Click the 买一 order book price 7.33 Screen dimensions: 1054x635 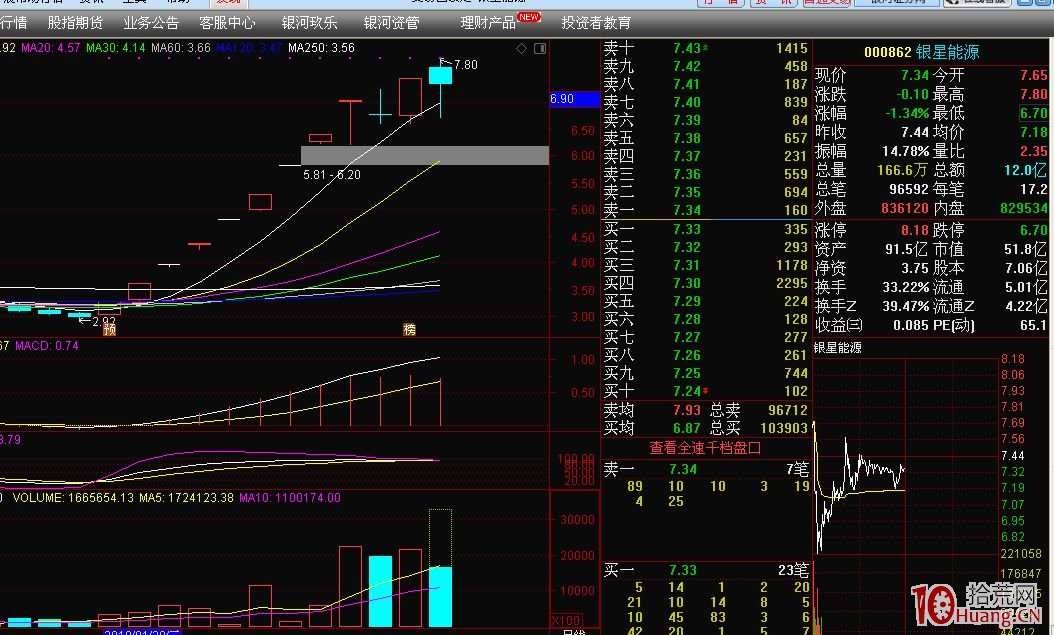[x=687, y=229]
